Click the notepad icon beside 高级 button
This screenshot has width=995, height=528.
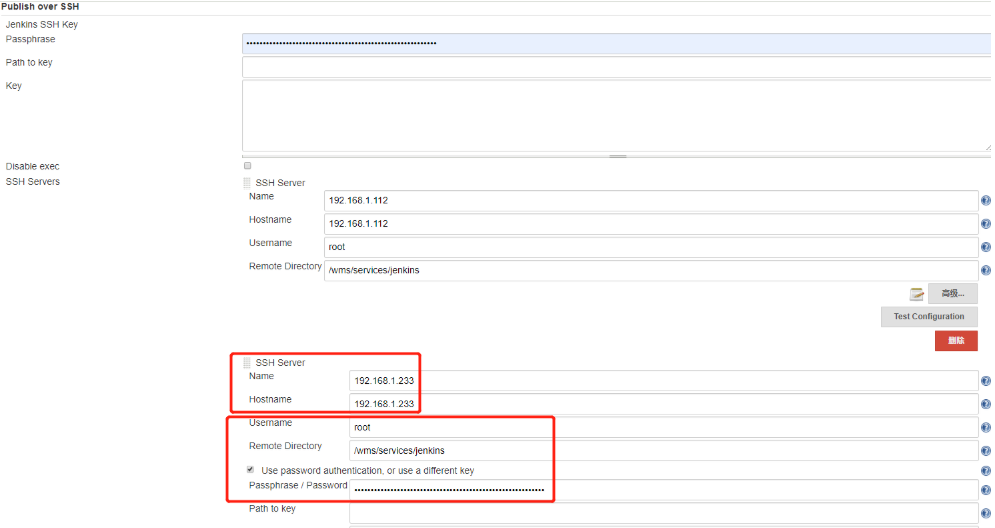click(916, 294)
